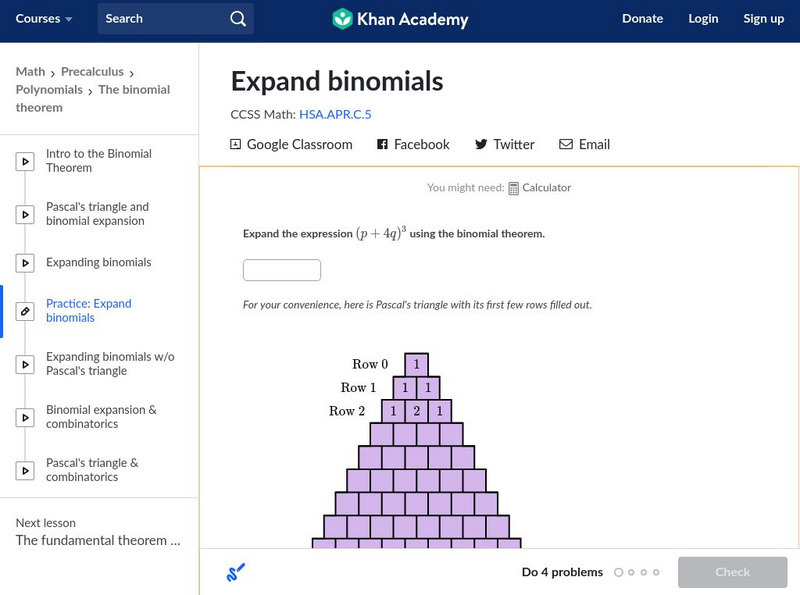Open the Precalculus breadcrumb
The image size is (800, 595).
click(92, 72)
